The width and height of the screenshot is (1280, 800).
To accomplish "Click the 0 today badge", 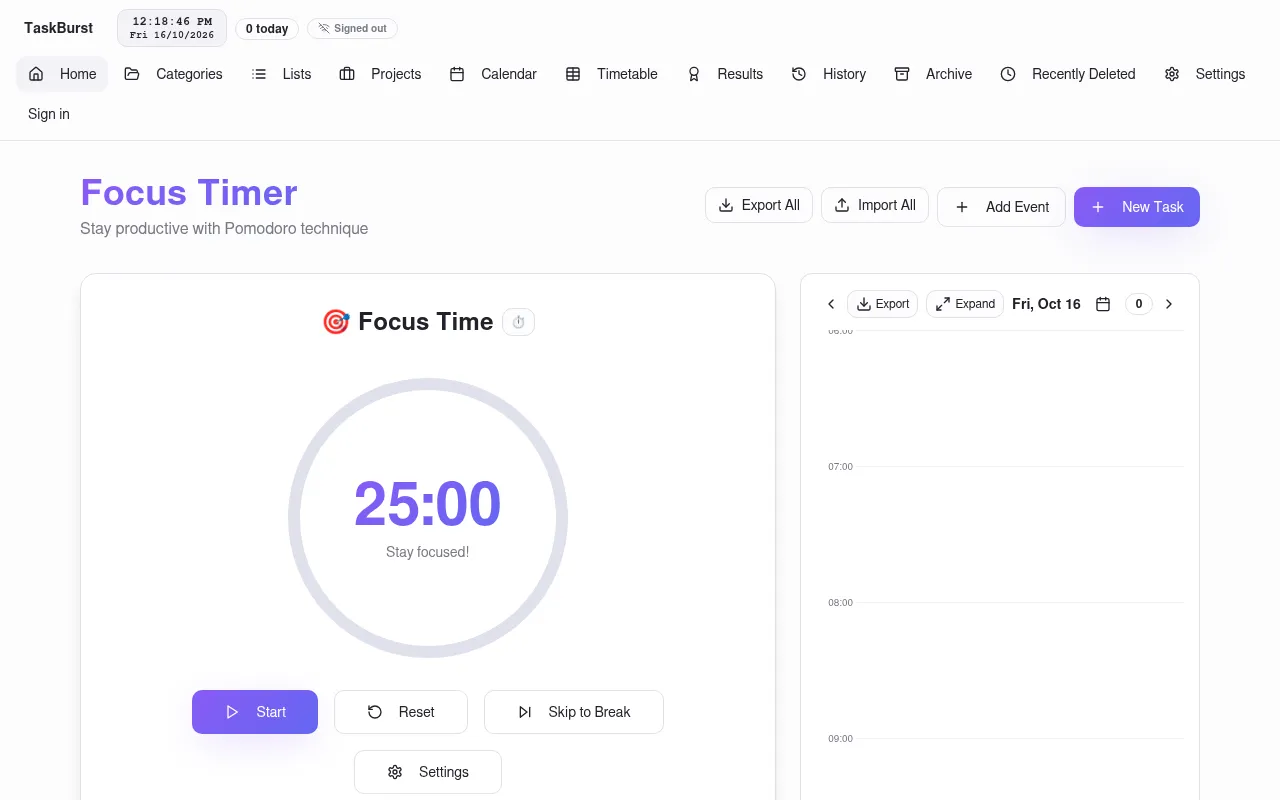I will pyautogui.click(x=267, y=29).
